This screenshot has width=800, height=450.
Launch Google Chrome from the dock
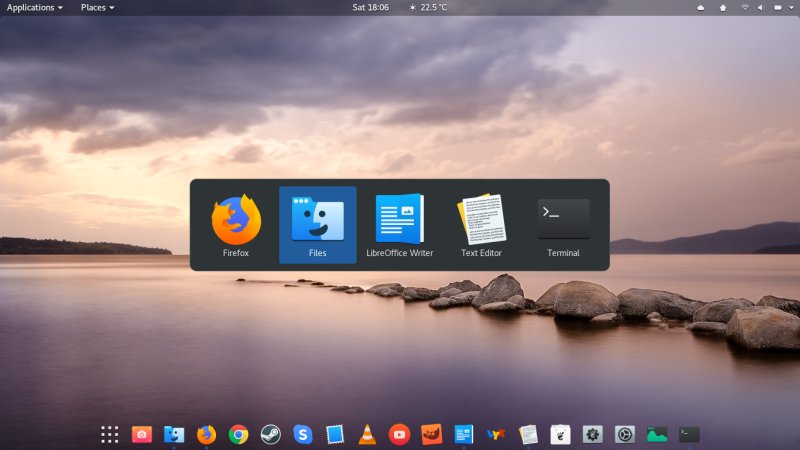238,434
